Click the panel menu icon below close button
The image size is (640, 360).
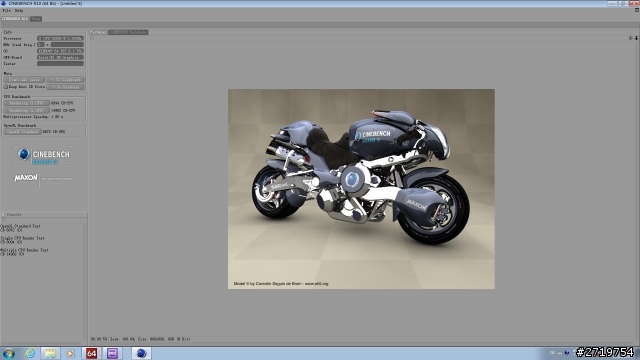point(637,10)
